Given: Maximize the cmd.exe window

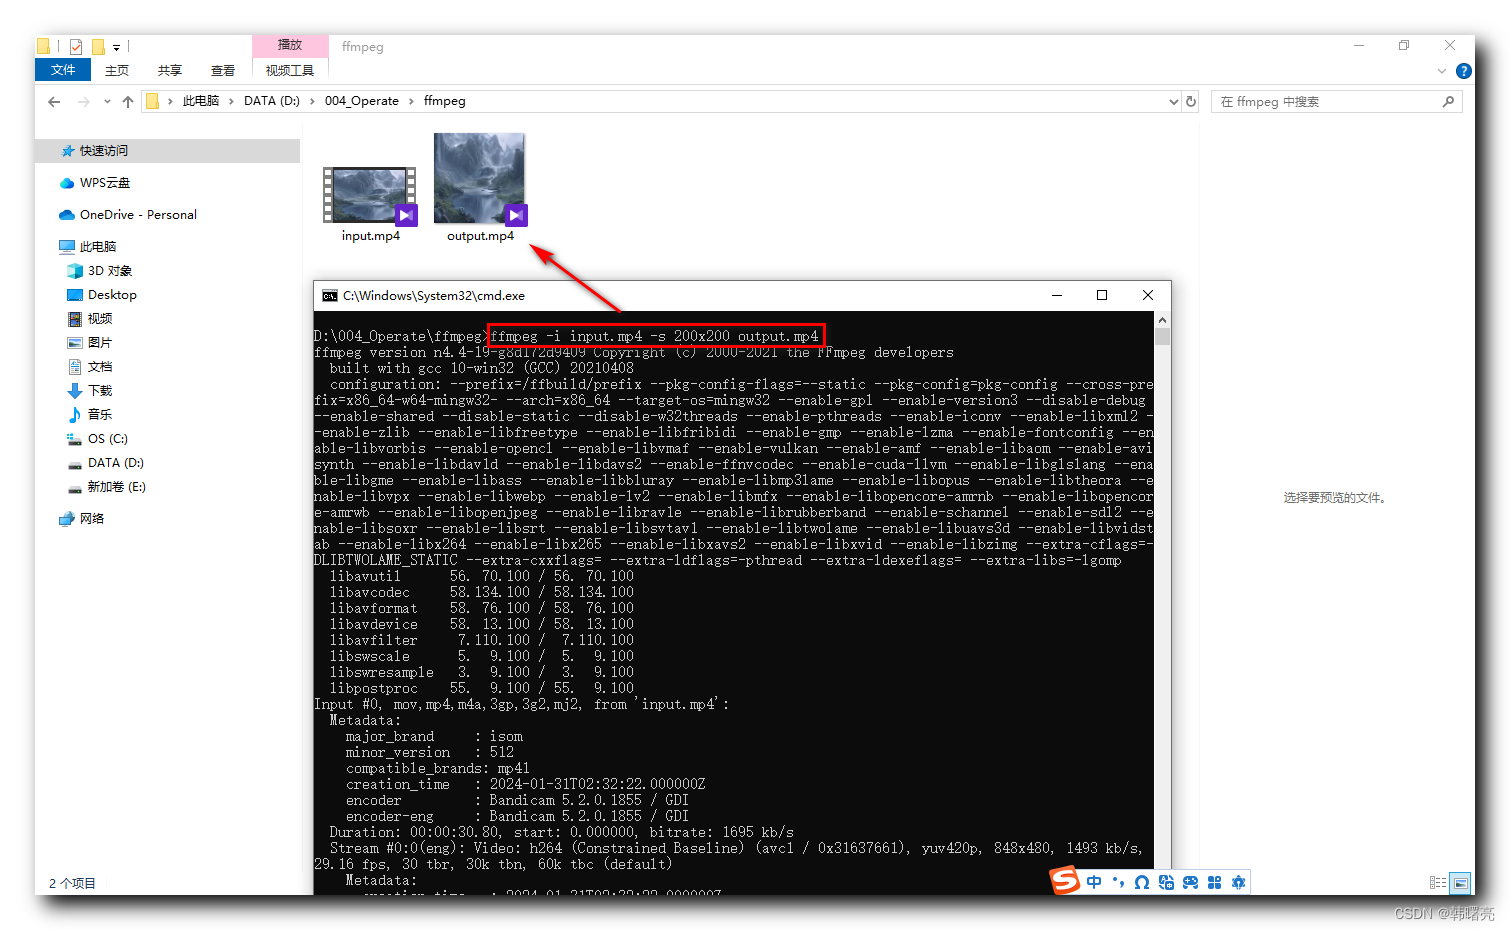Looking at the screenshot, I should (1102, 295).
